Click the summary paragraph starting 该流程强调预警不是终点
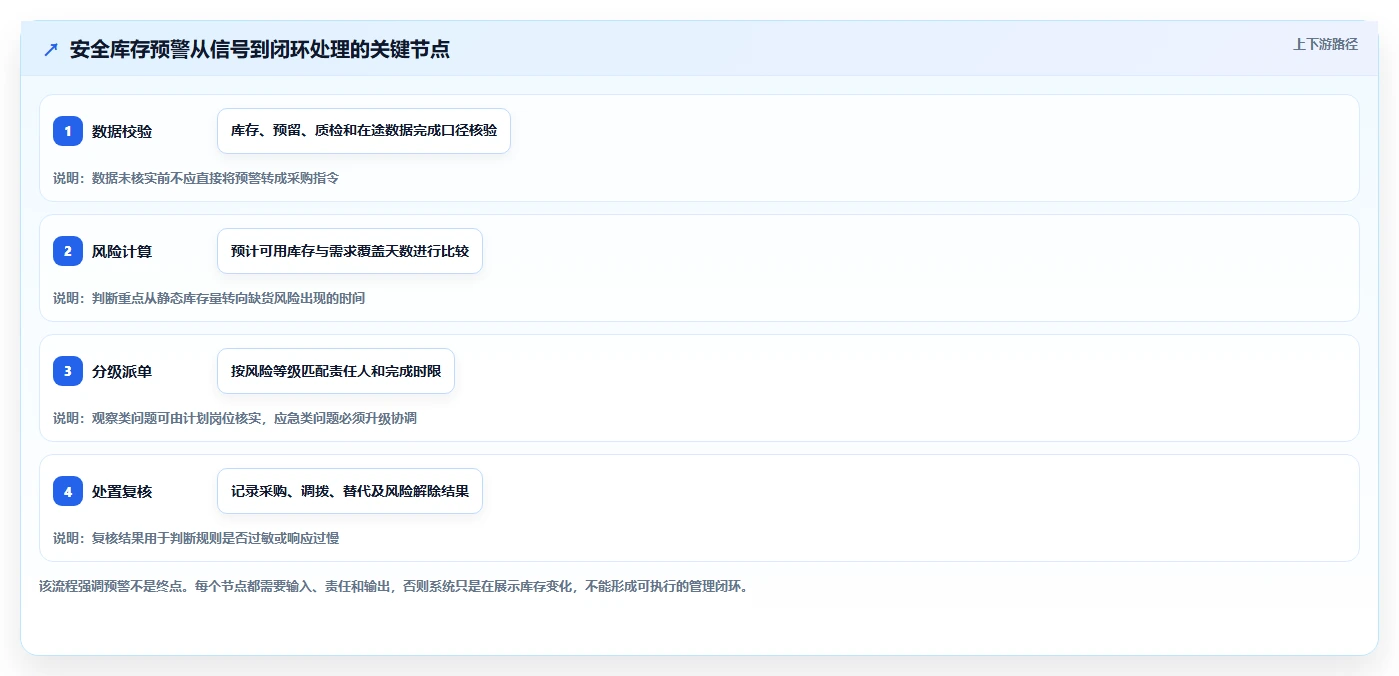The width and height of the screenshot is (1399, 676). 393,586
